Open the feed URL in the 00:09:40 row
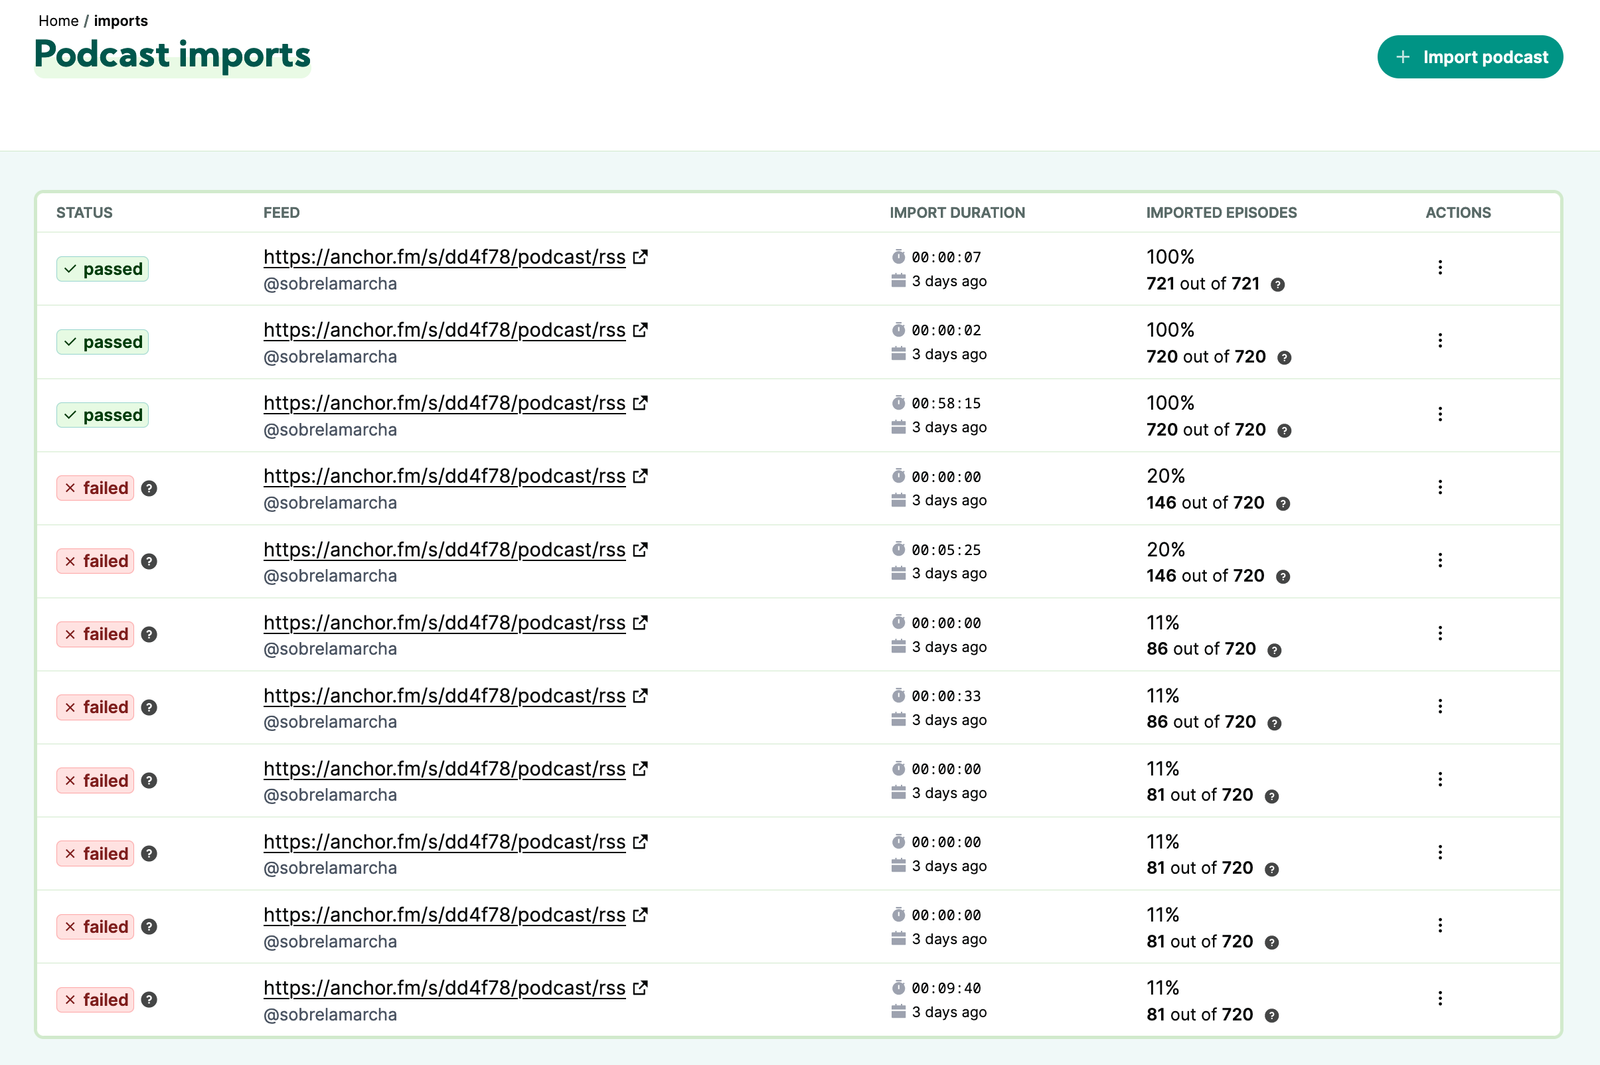 point(444,988)
